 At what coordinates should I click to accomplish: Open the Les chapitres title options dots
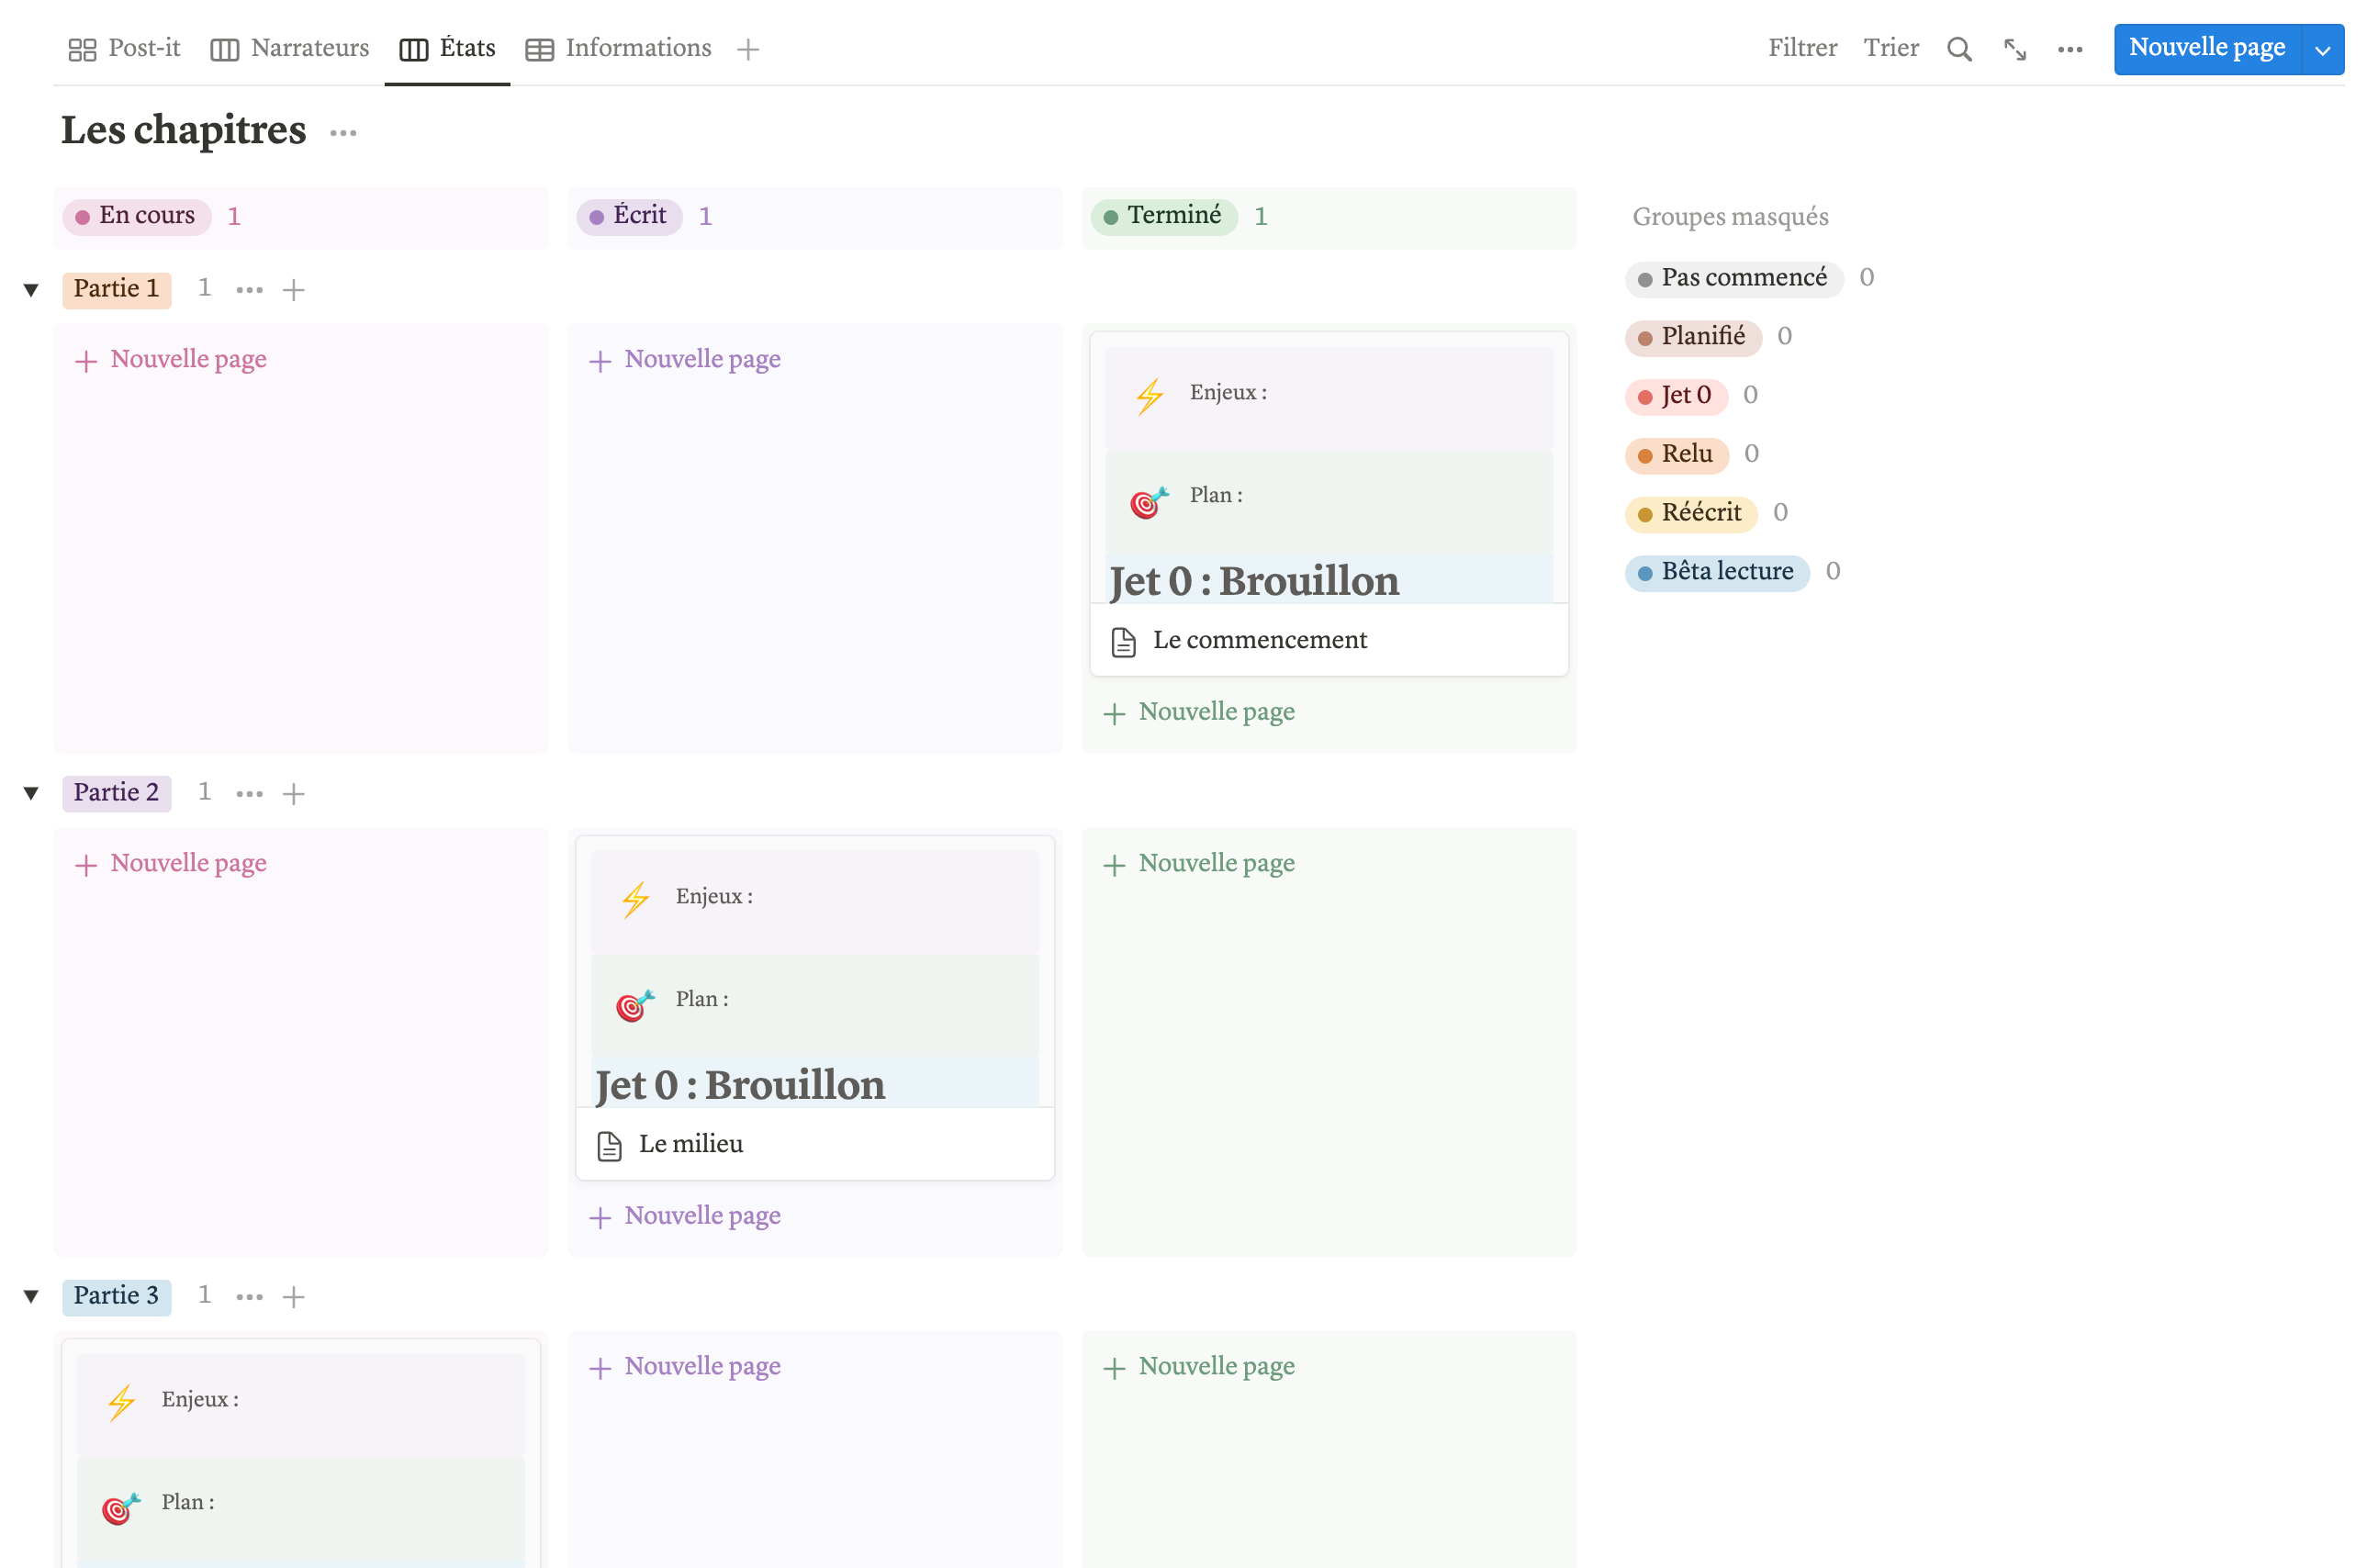point(343,133)
